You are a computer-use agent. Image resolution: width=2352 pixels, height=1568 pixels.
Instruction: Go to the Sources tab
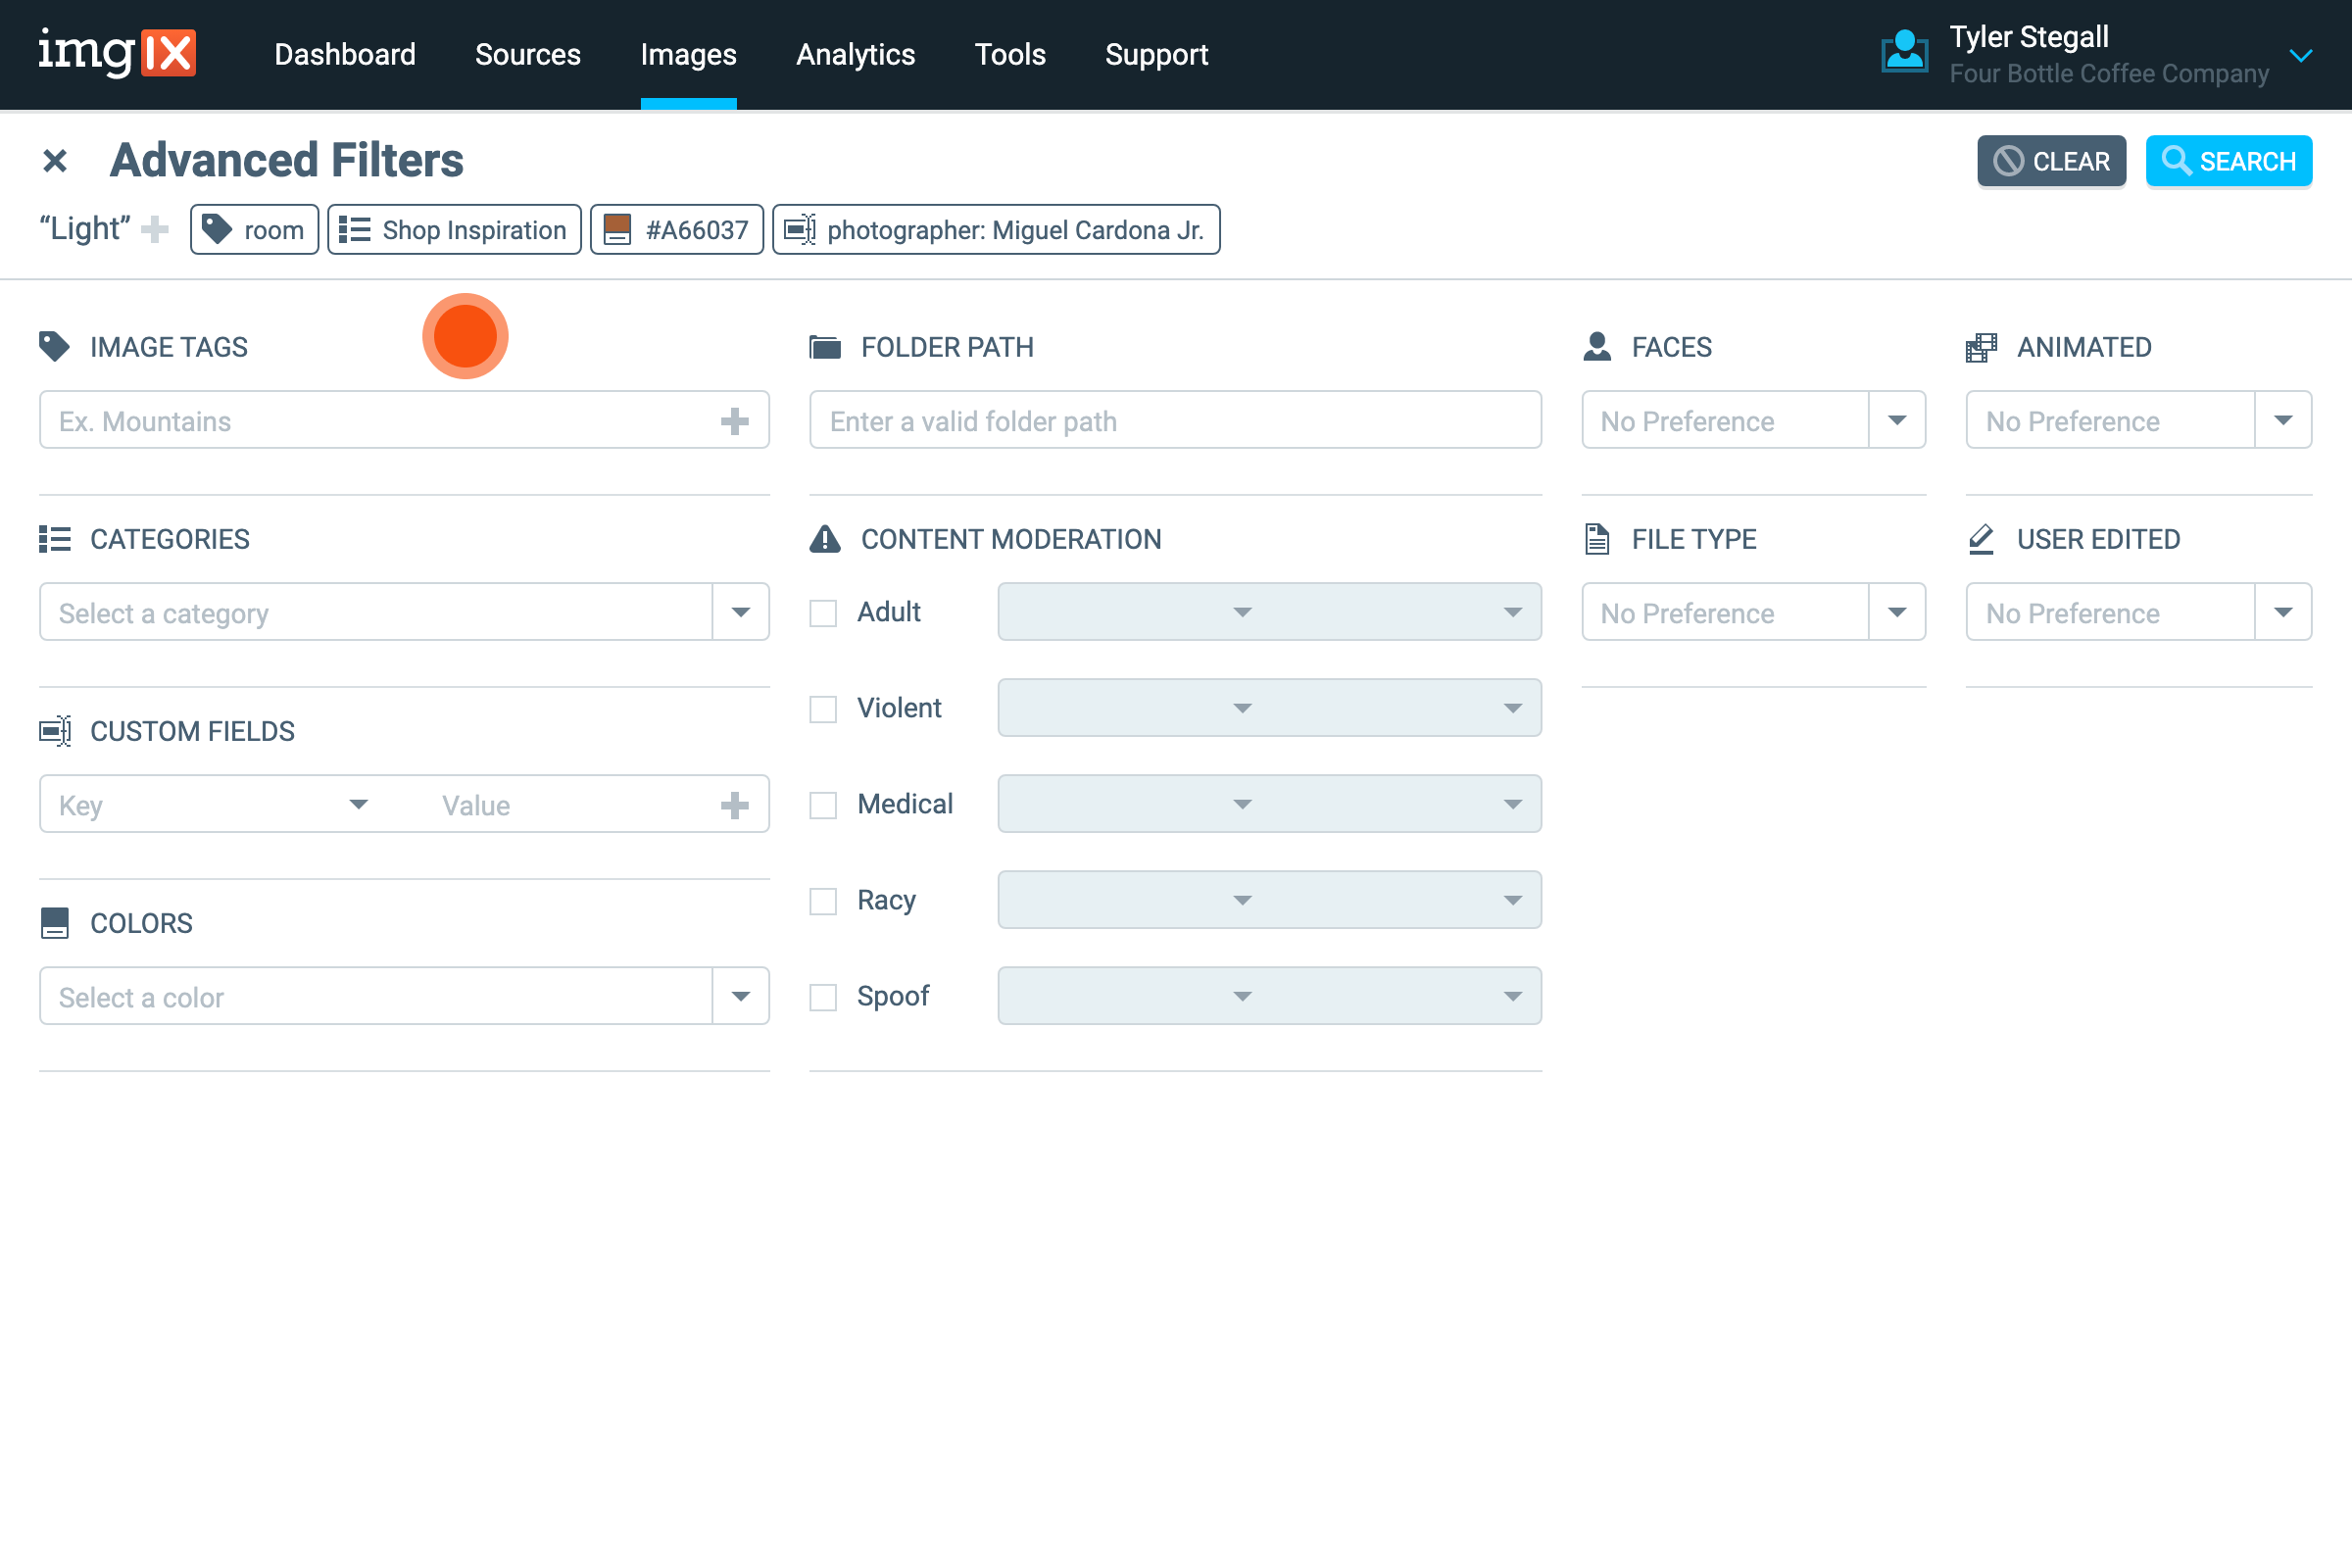coord(527,54)
